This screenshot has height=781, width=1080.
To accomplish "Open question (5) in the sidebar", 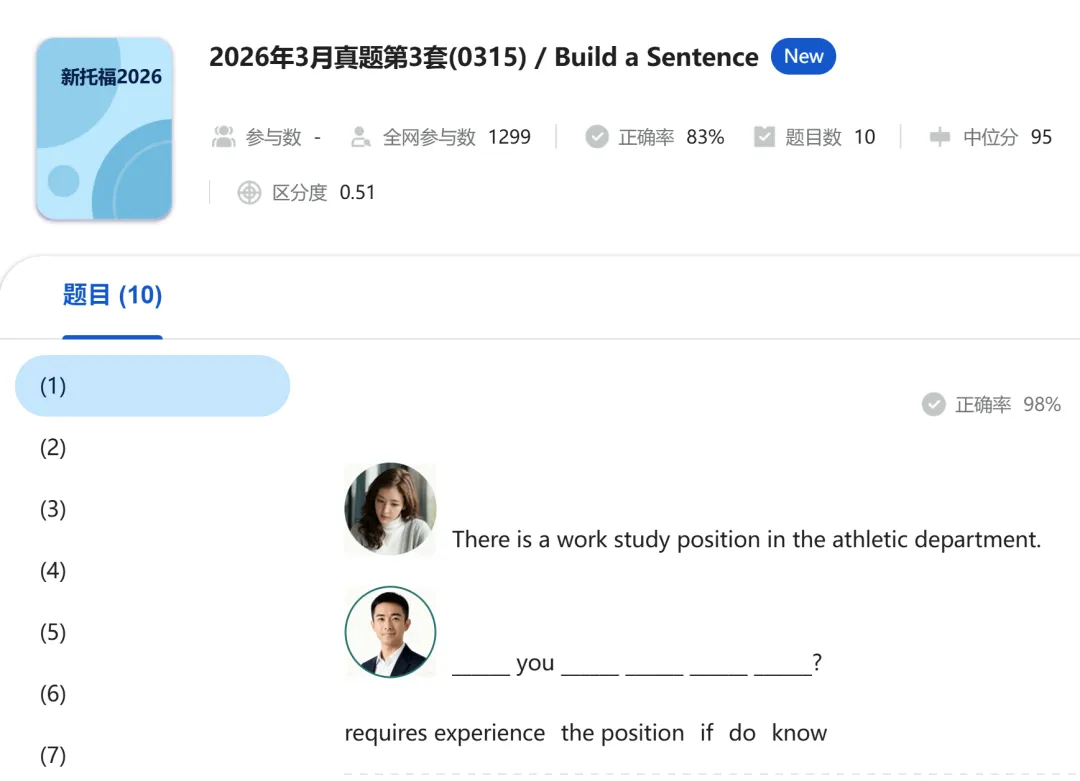I will click(x=51, y=632).
